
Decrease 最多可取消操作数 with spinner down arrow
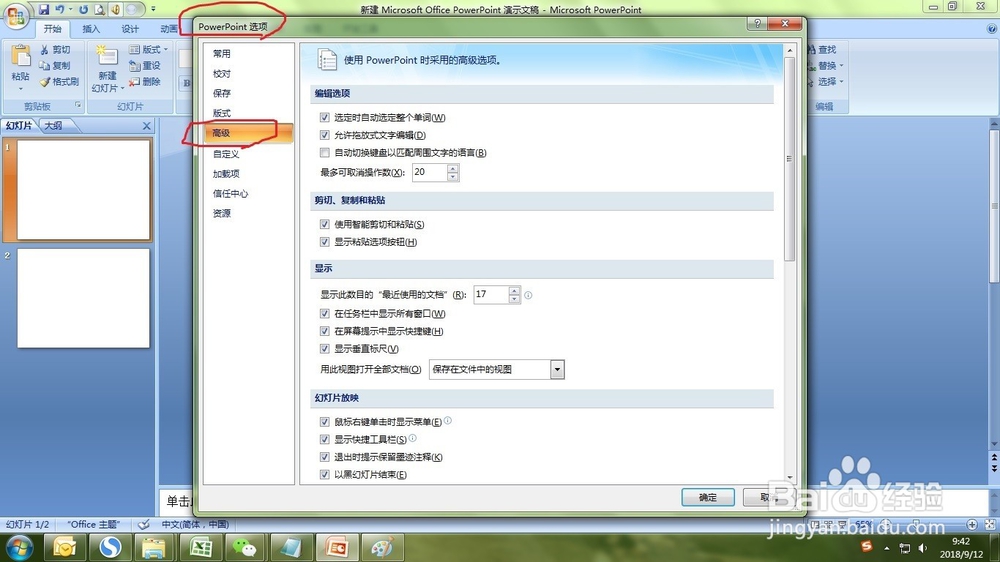pos(453,177)
